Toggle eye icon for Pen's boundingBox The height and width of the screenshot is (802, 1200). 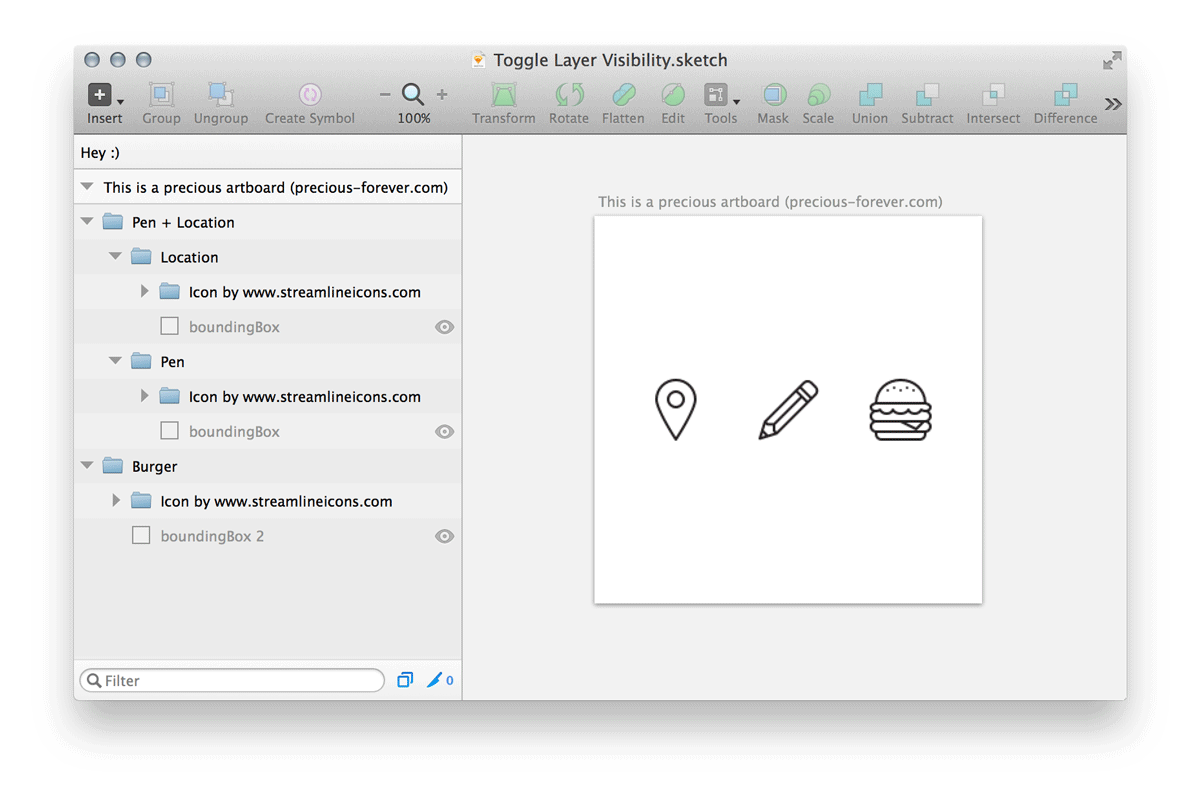(x=445, y=432)
